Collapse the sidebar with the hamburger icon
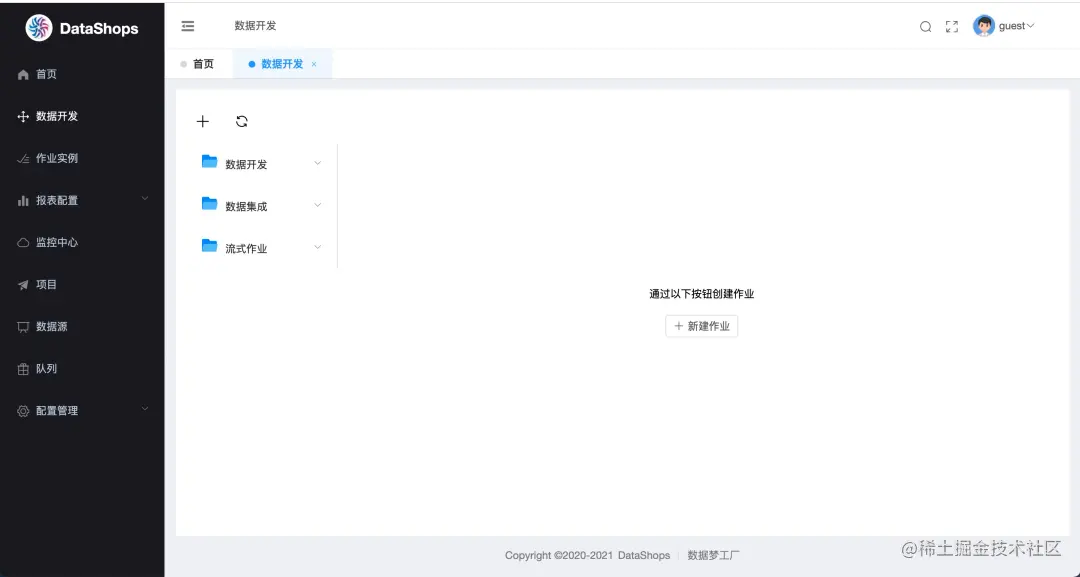Image resolution: width=1080 pixels, height=577 pixels. pyautogui.click(x=188, y=26)
